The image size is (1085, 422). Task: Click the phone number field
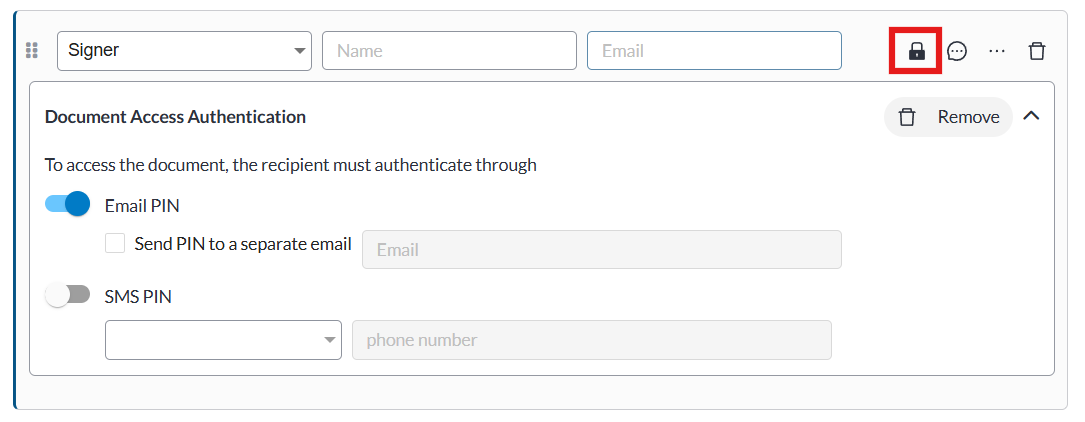591,340
